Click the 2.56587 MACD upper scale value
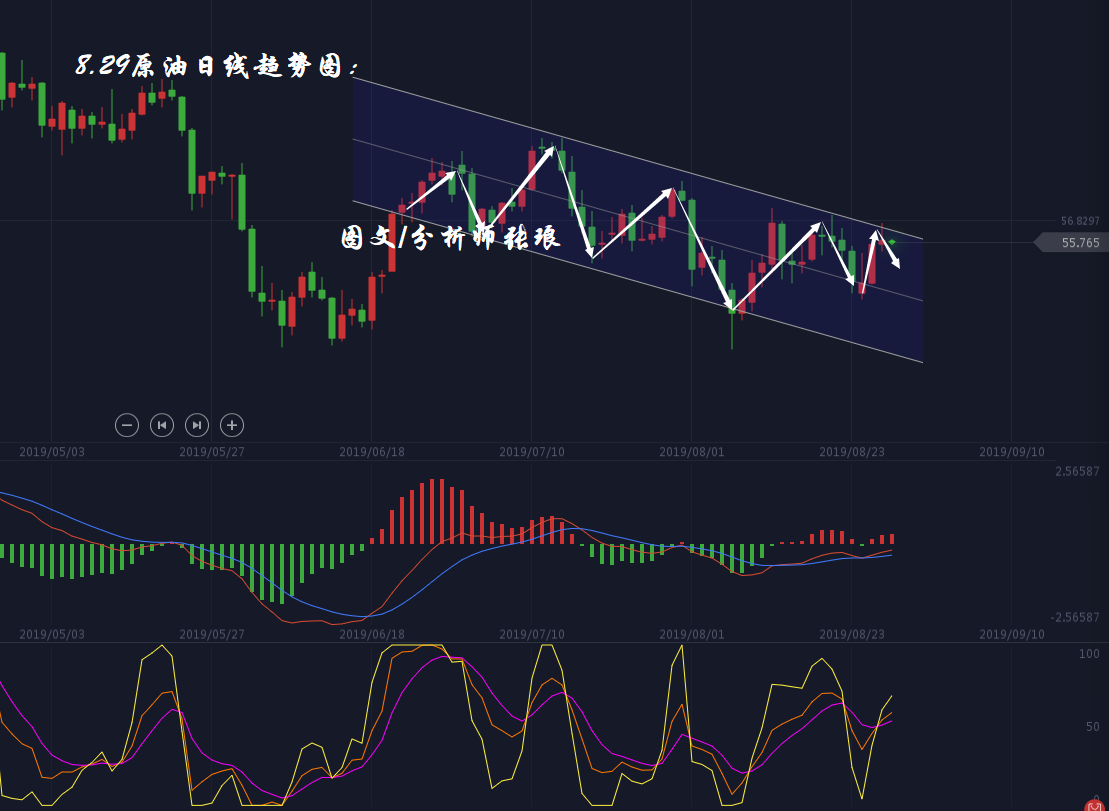The image size is (1109, 811). pyautogui.click(x=1077, y=471)
